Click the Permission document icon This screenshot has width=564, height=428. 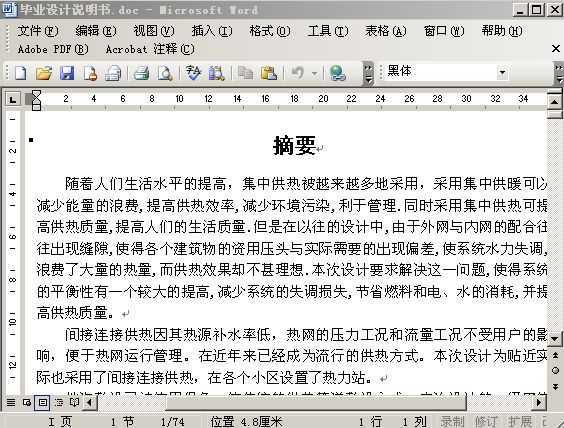coord(90,73)
